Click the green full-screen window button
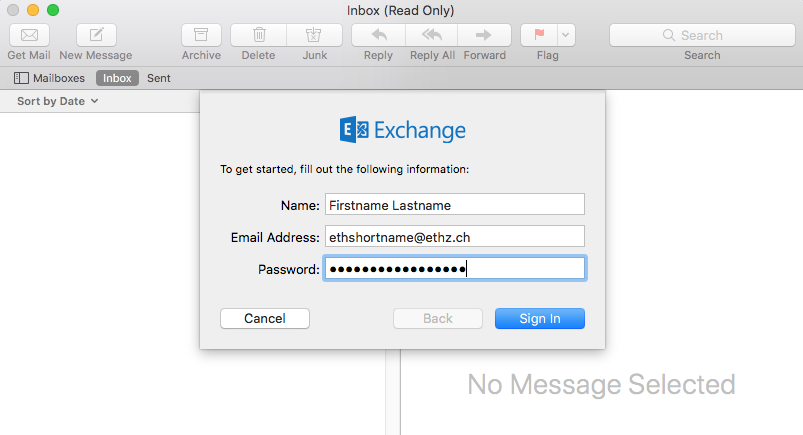The height and width of the screenshot is (435, 803). click(53, 10)
